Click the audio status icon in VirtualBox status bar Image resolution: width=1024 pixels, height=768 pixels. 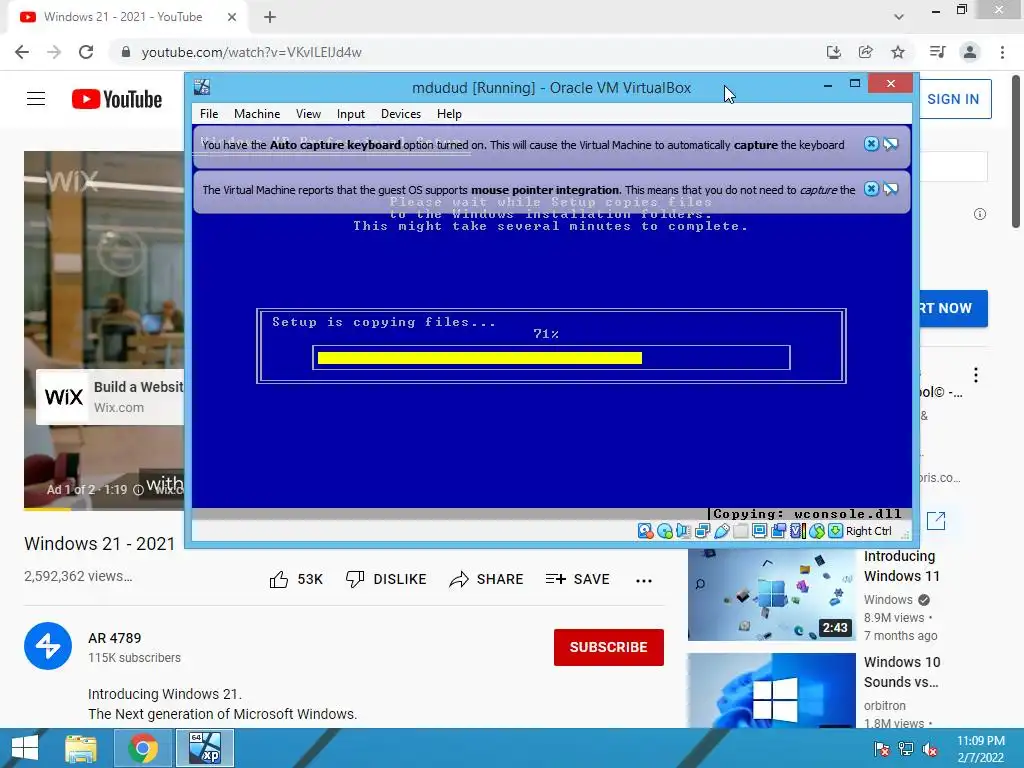[x=684, y=531]
